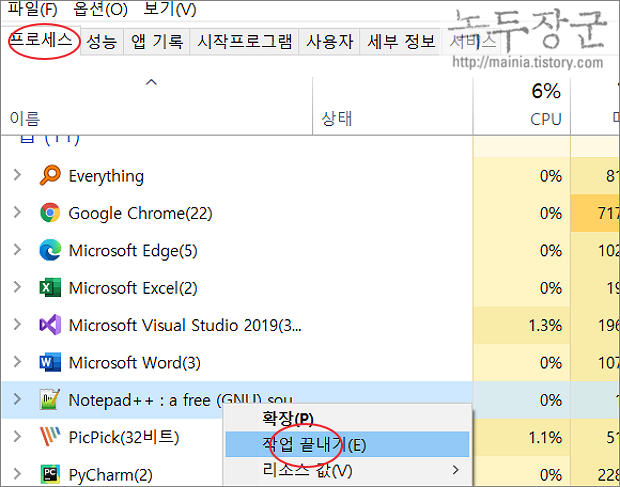Select the Everything process name
This screenshot has width=620, height=487.
coord(106,176)
